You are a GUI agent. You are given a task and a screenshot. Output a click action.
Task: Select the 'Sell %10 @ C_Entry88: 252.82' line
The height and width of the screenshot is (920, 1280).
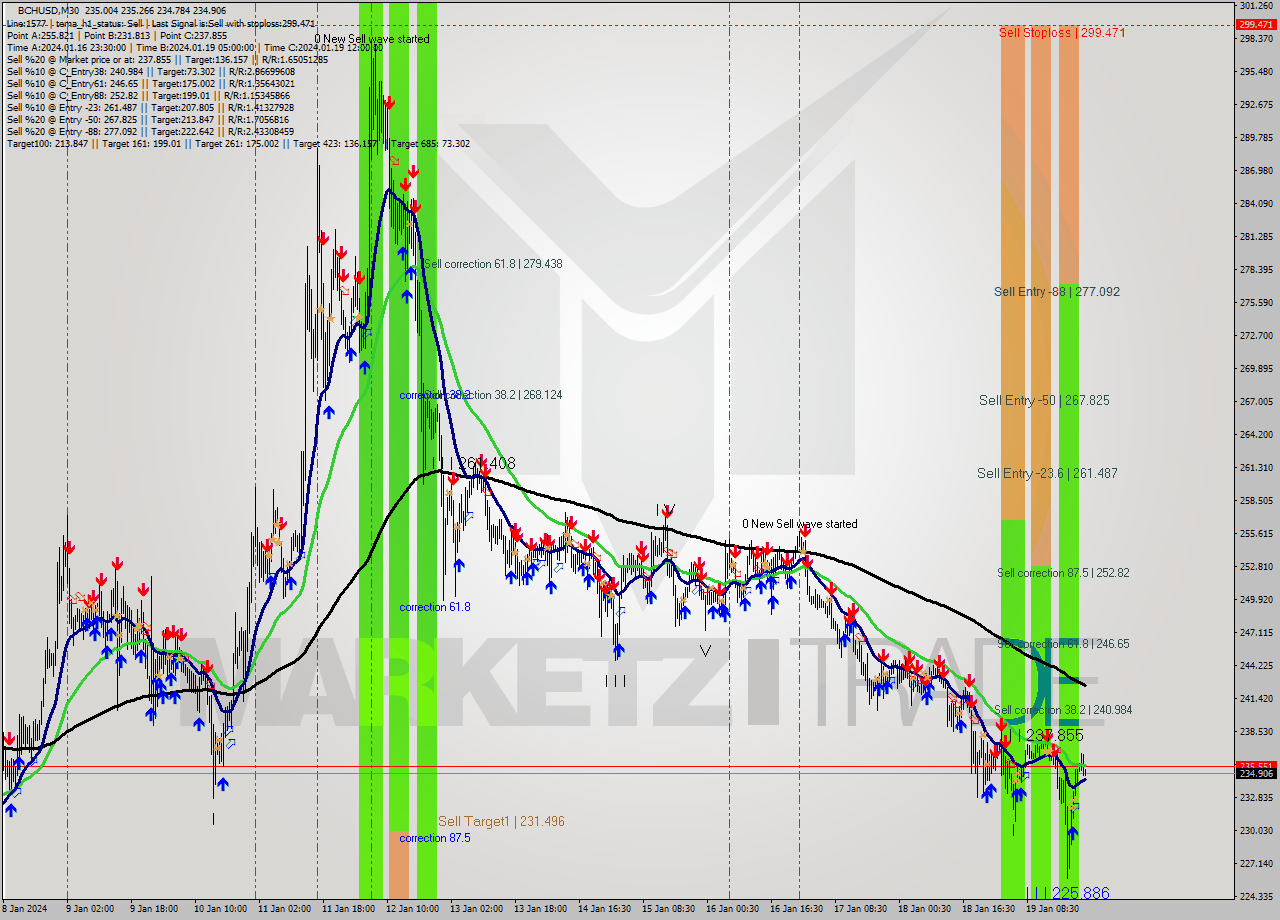coord(150,95)
